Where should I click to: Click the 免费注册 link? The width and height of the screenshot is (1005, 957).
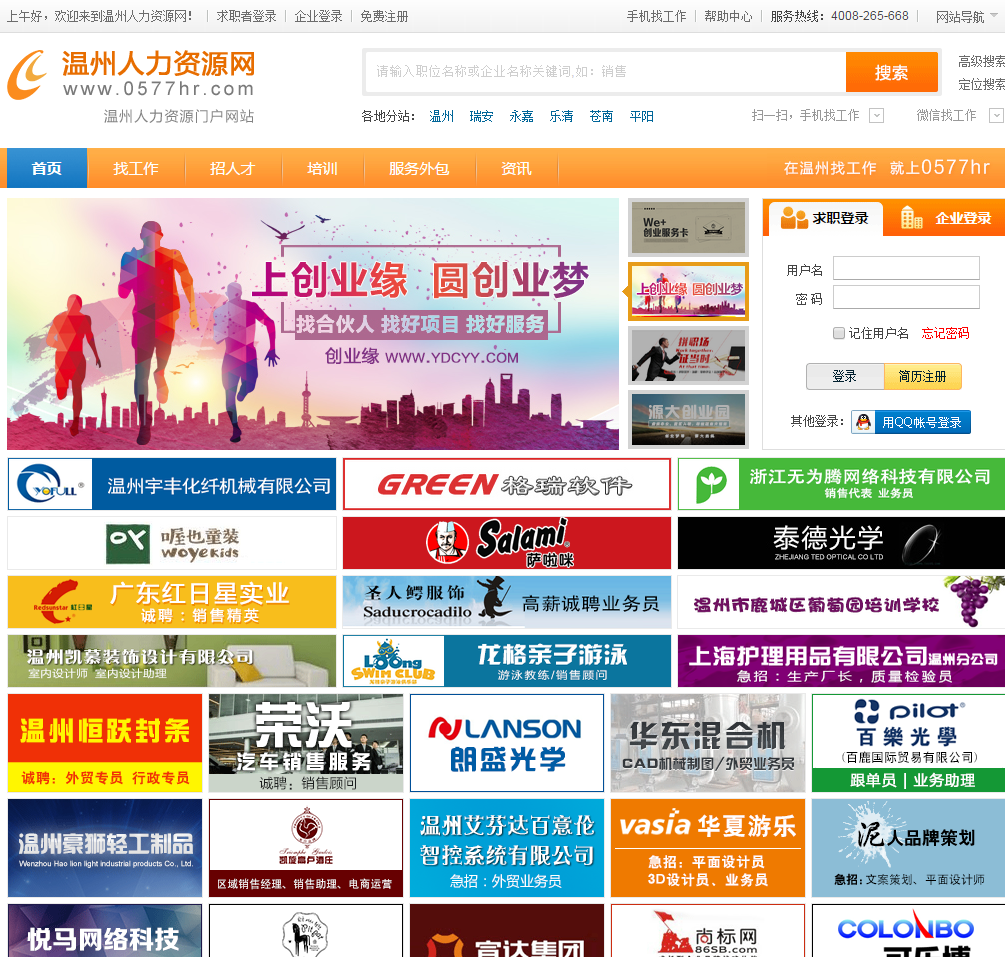pyautogui.click(x=384, y=17)
